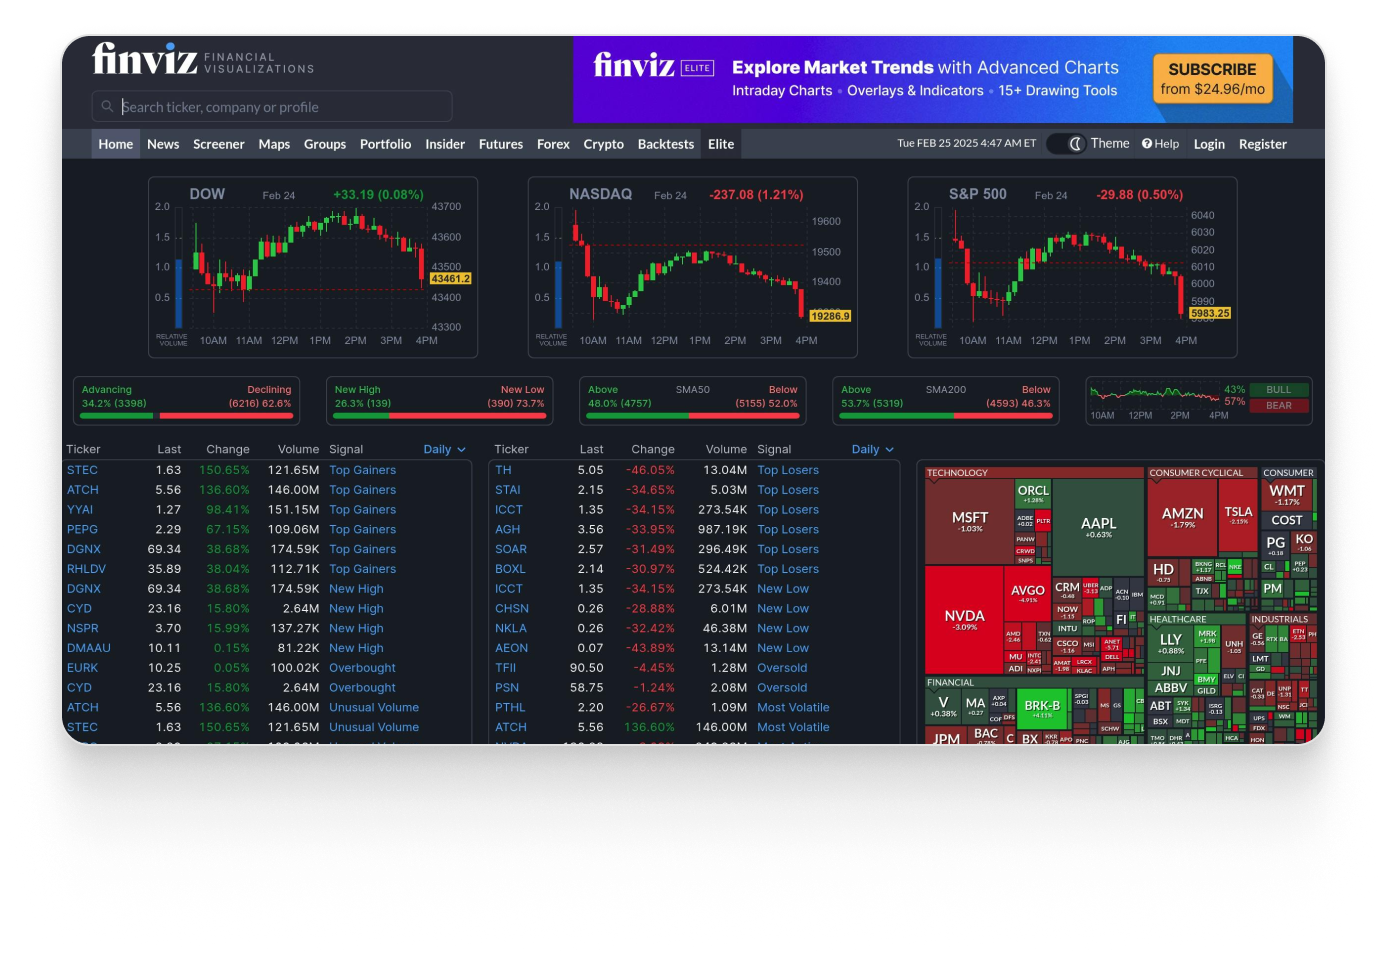Open the NVDA tile in heatmap

(x=964, y=619)
